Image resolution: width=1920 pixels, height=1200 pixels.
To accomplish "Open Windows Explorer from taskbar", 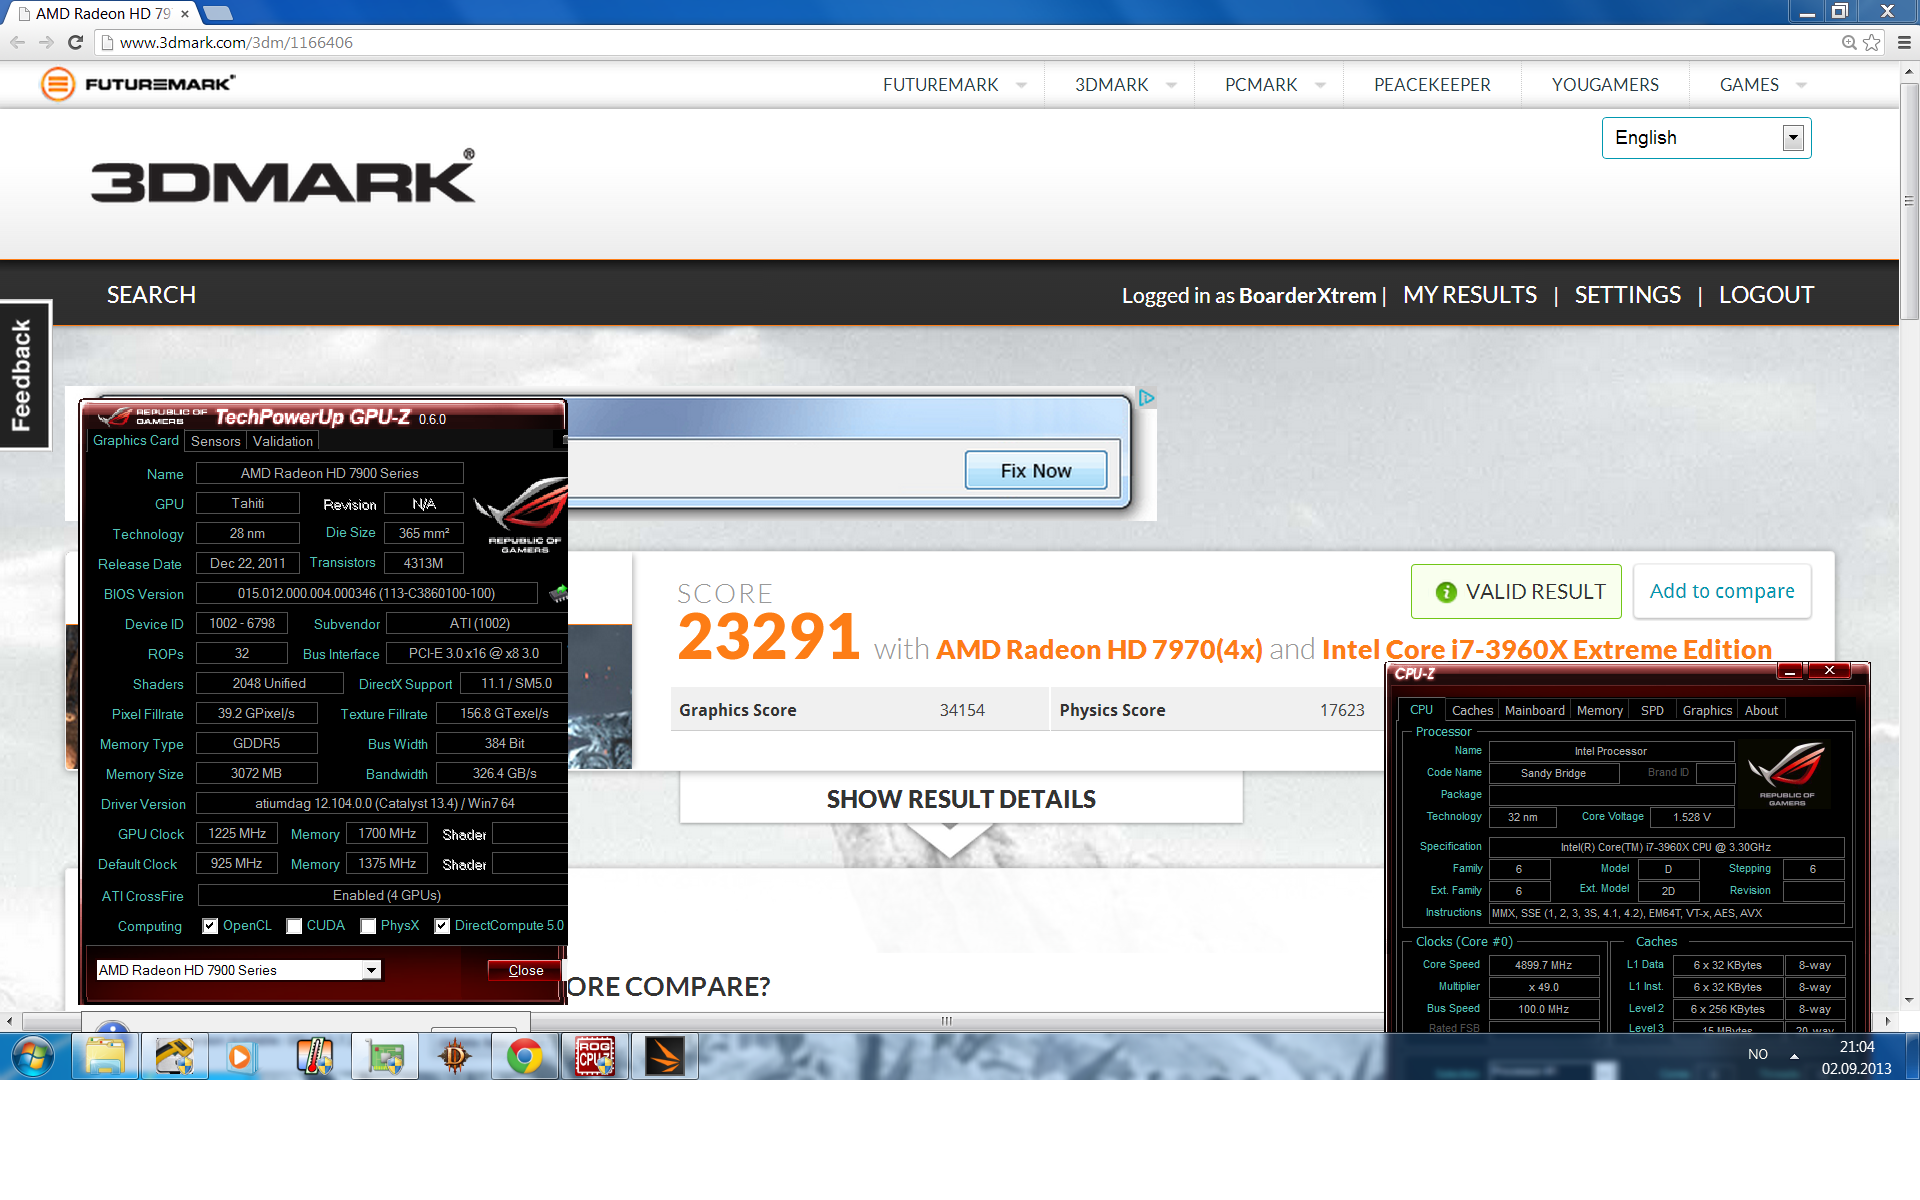I will coord(105,1056).
